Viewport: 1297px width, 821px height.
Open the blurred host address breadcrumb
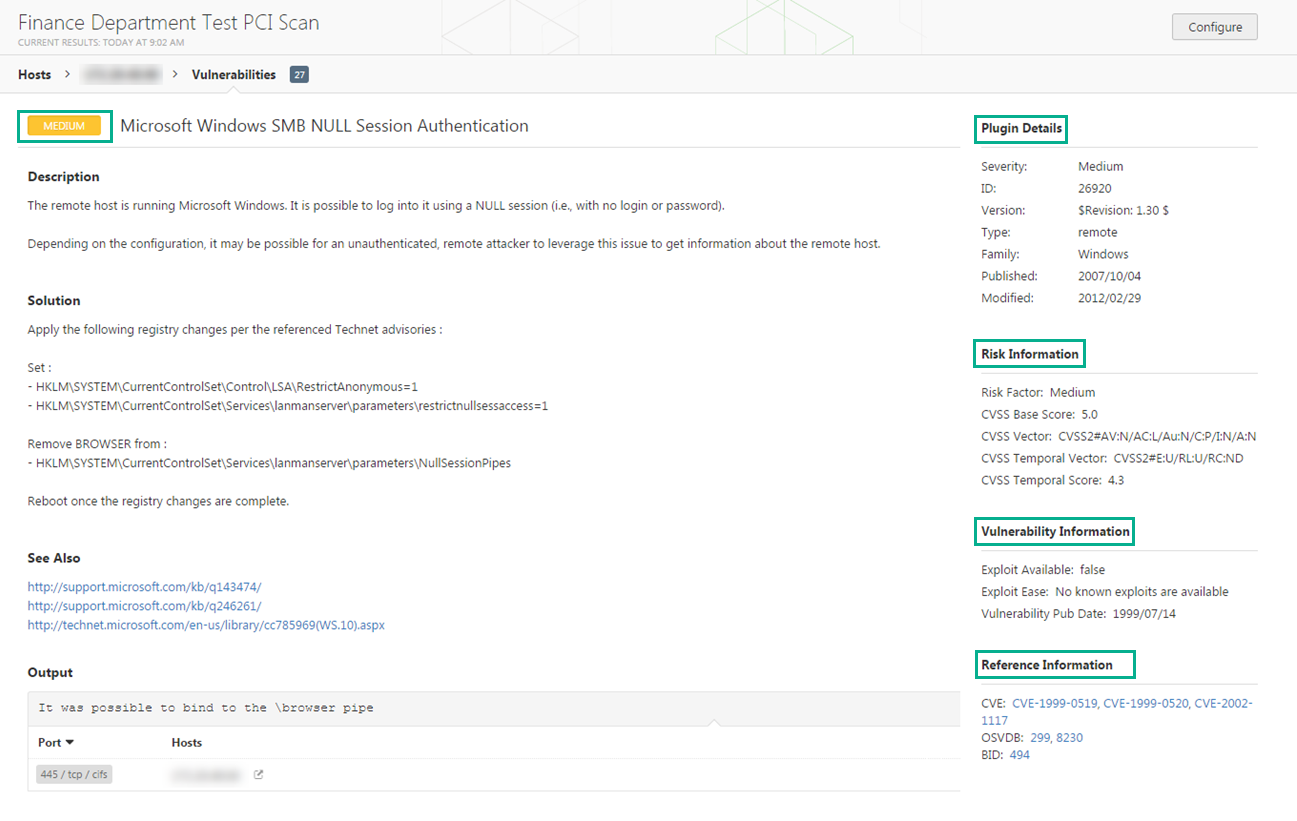coord(121,75)
